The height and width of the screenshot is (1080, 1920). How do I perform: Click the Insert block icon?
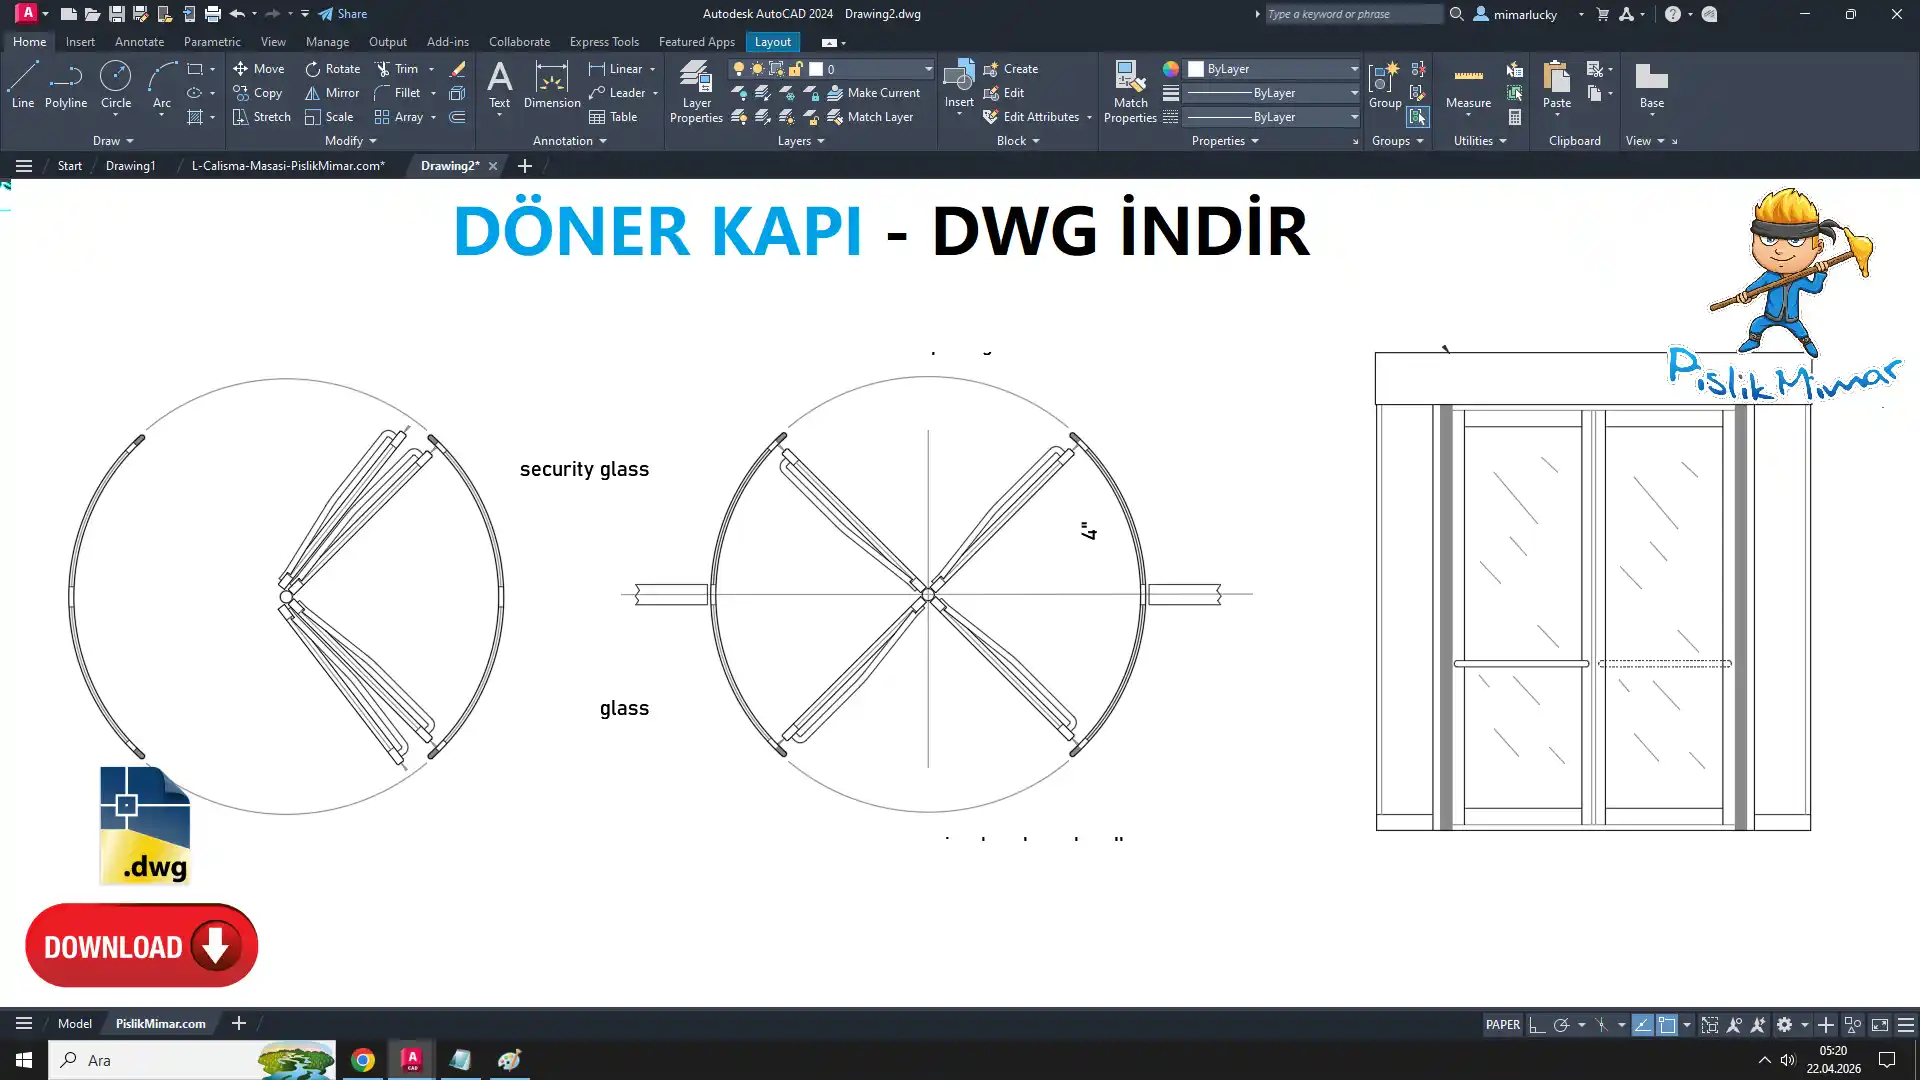pos(958,77)
